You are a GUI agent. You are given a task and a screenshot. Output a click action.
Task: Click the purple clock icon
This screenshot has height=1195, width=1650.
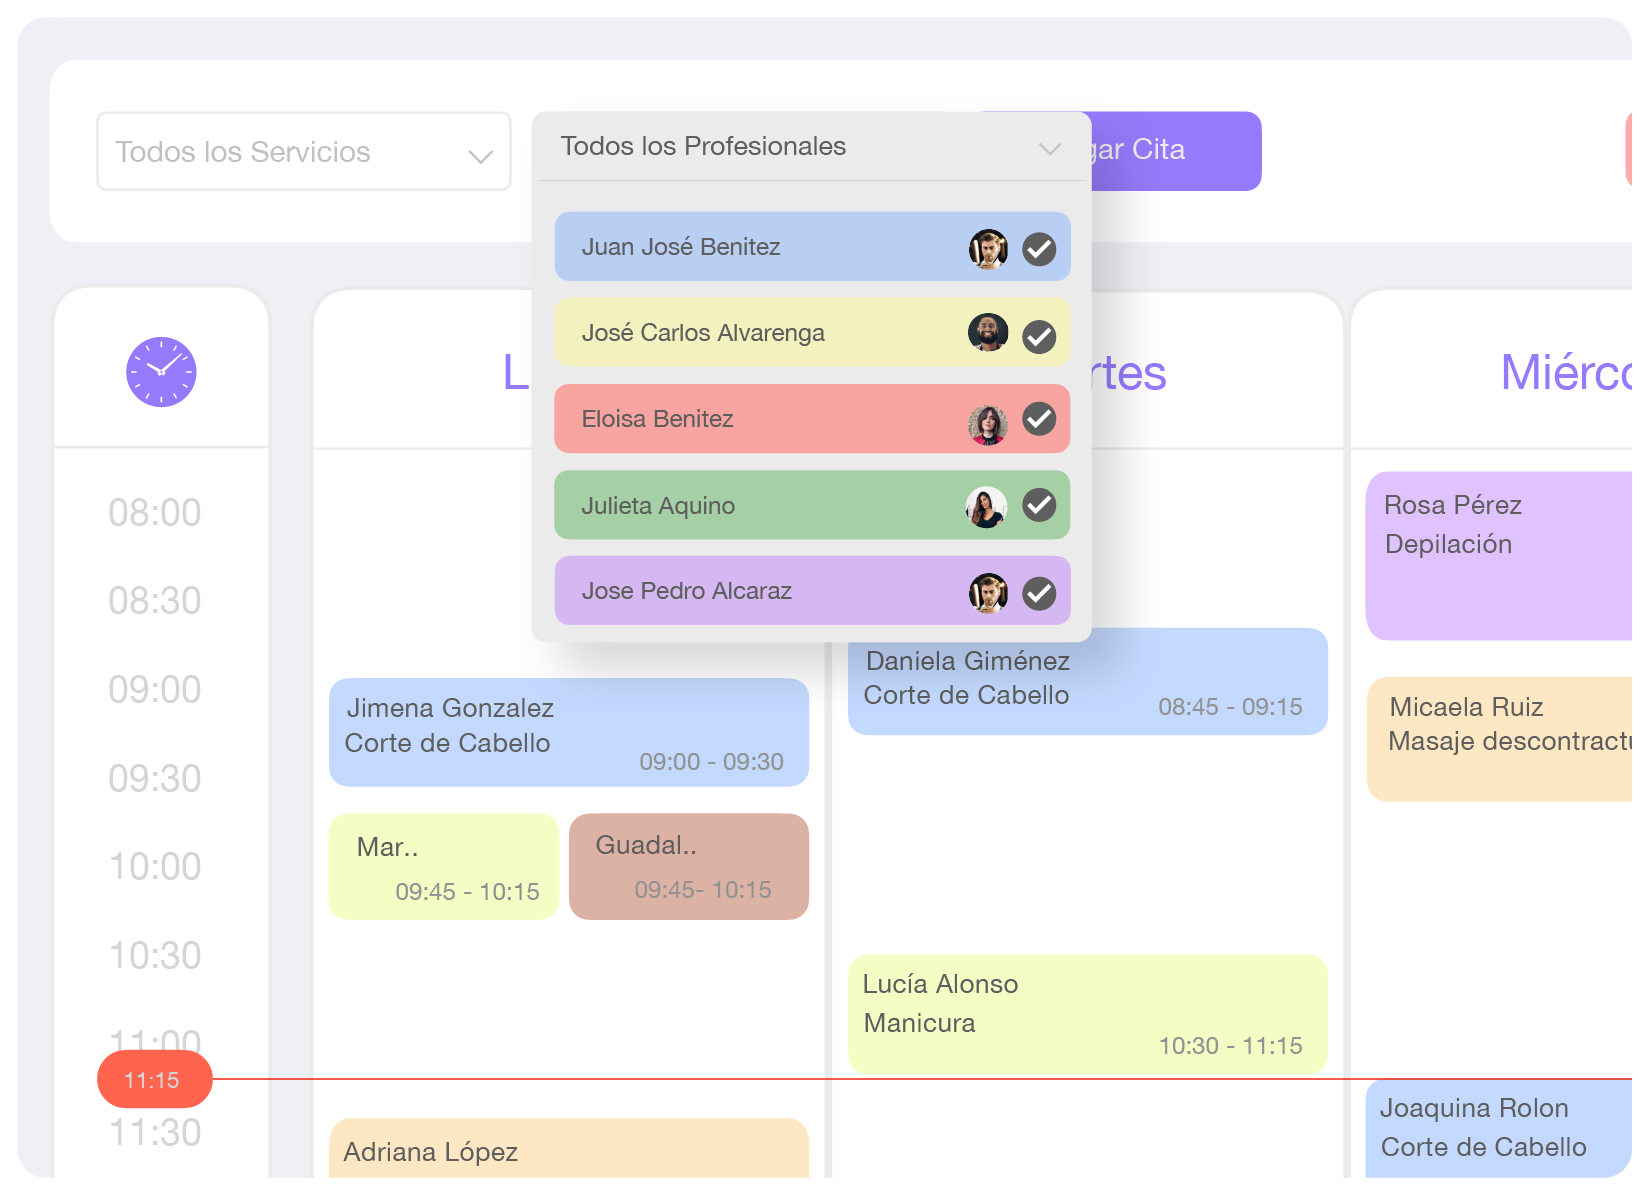pos(161,372)
